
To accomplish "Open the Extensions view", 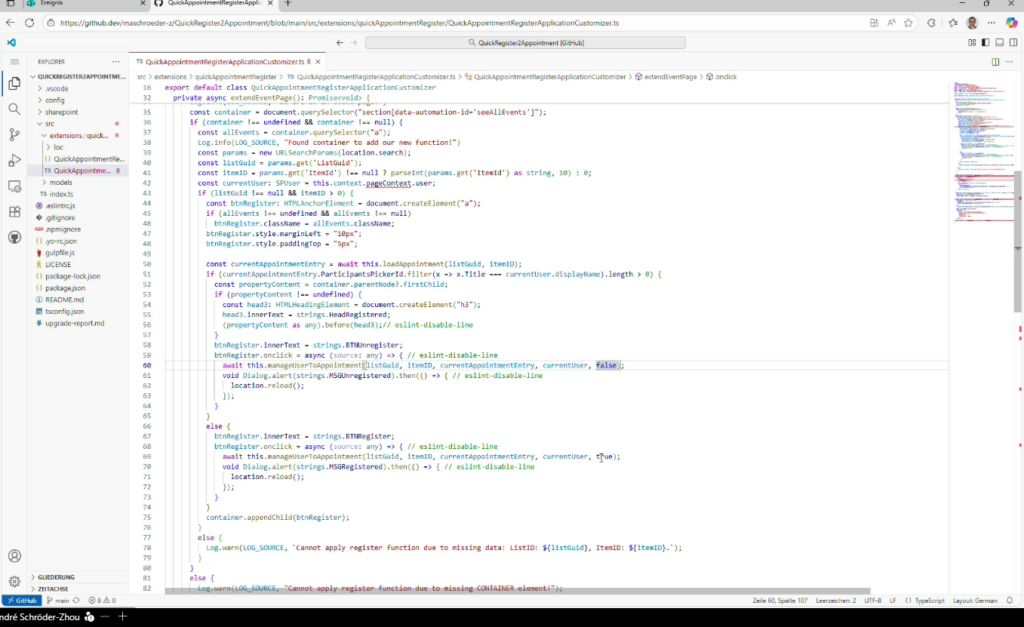I will coord(14,212).
